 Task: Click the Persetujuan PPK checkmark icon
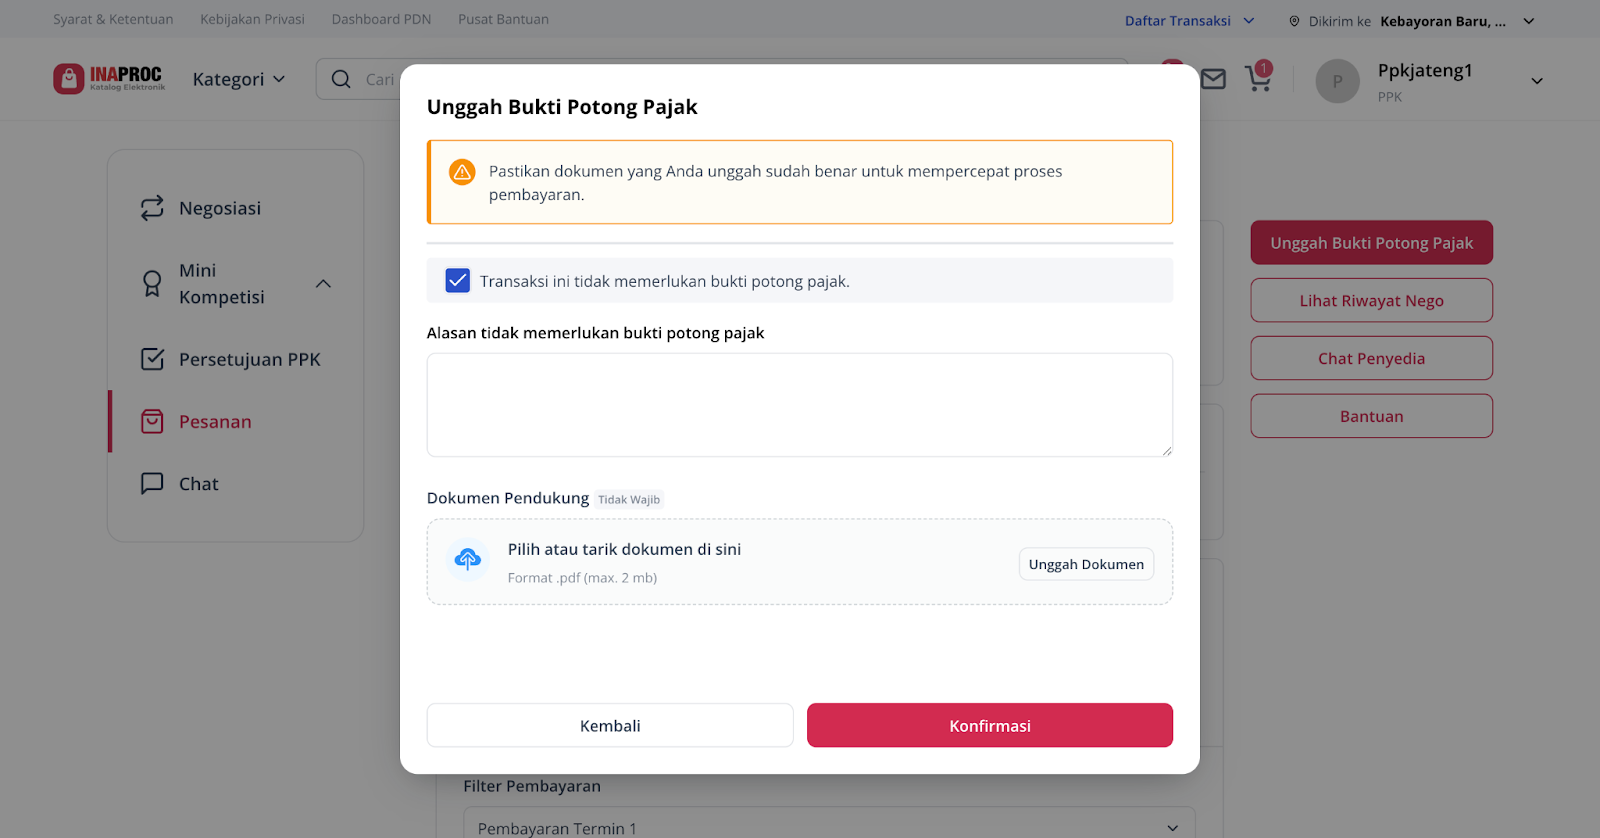click(152, 360)
